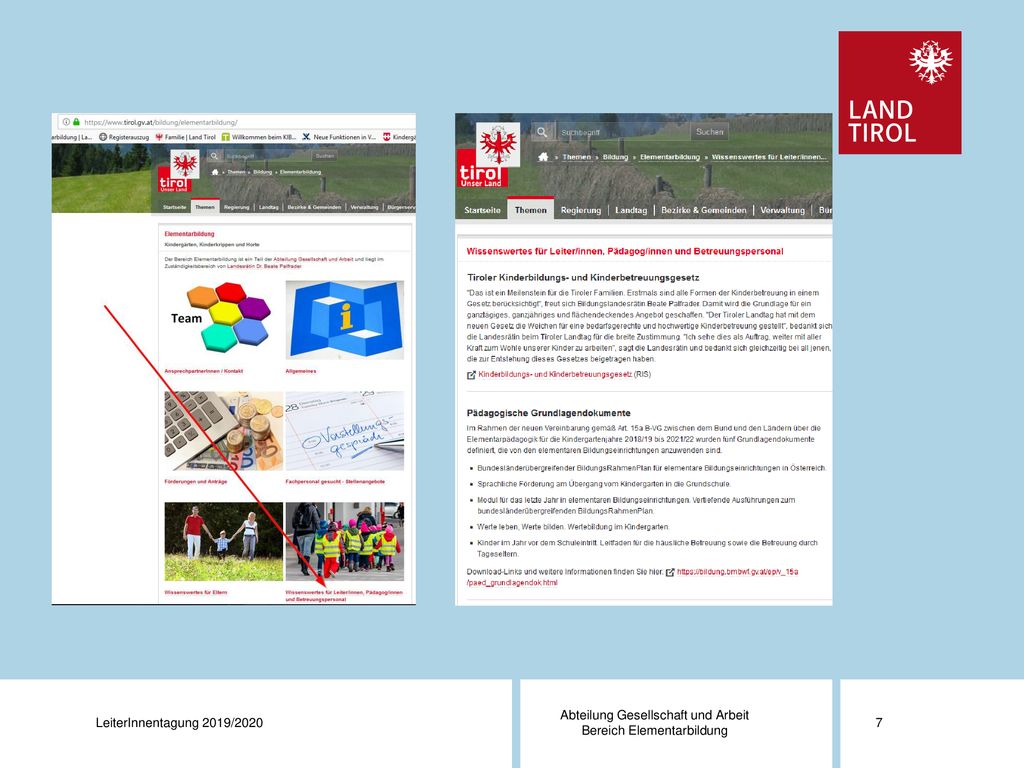Click the red Elementarbildung heading
Screen dimensions: 1024x768
(x=189, y=234)
